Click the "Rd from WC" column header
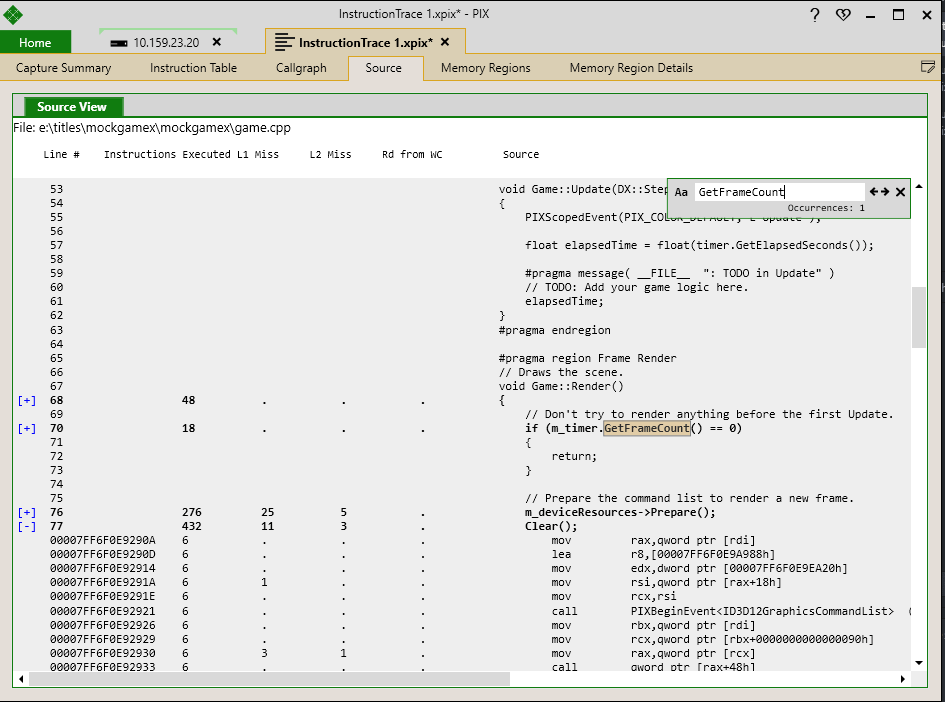The image size is (945, 702). 412,154
